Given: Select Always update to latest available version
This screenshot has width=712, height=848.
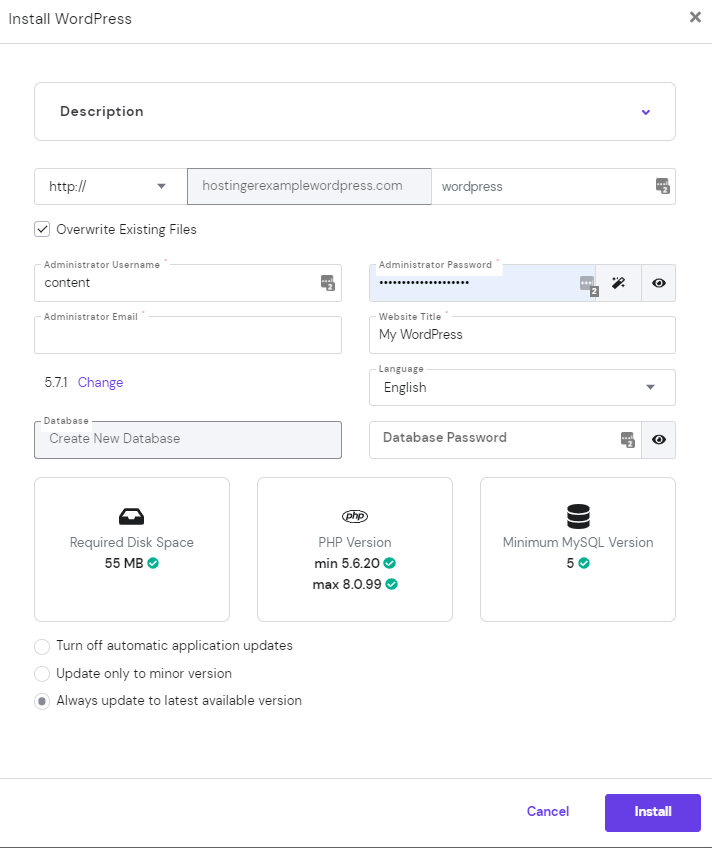Looking at the screenshot, I should coord(42,701).
